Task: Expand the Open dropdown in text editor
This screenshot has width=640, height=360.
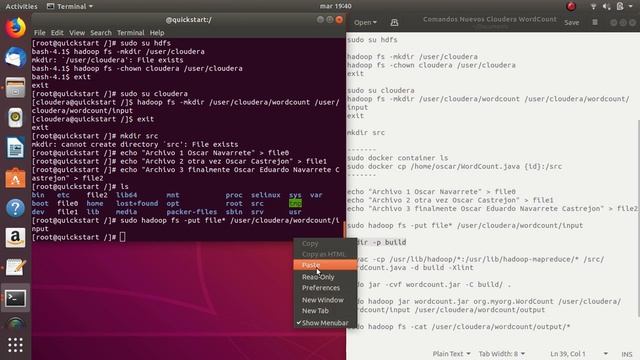Action: tap(365, 23)
